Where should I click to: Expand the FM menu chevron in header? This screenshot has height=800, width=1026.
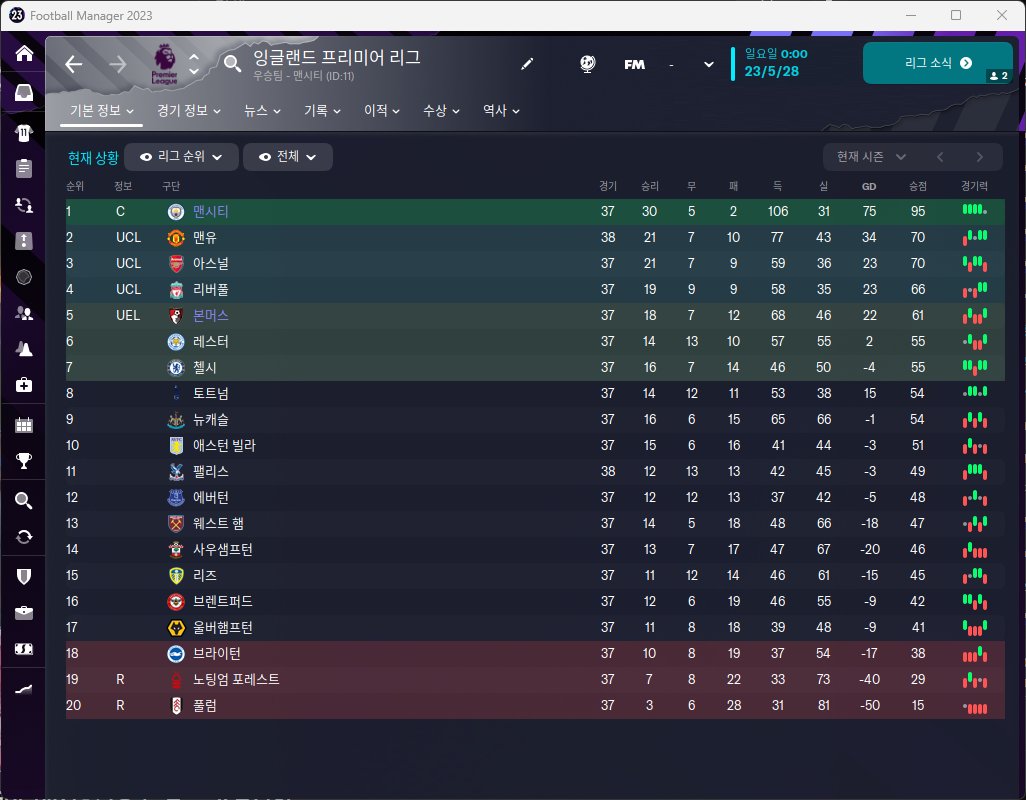(709, 64)
